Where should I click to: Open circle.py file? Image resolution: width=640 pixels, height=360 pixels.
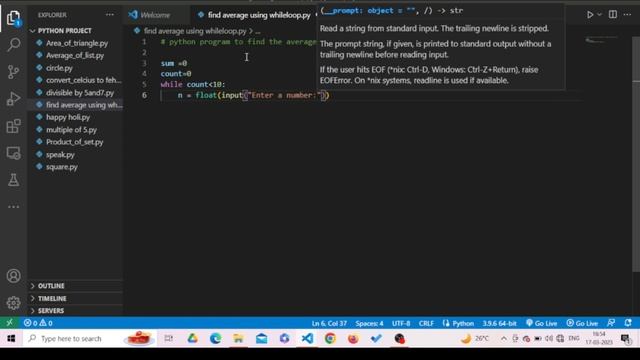[x=59, y=68]
